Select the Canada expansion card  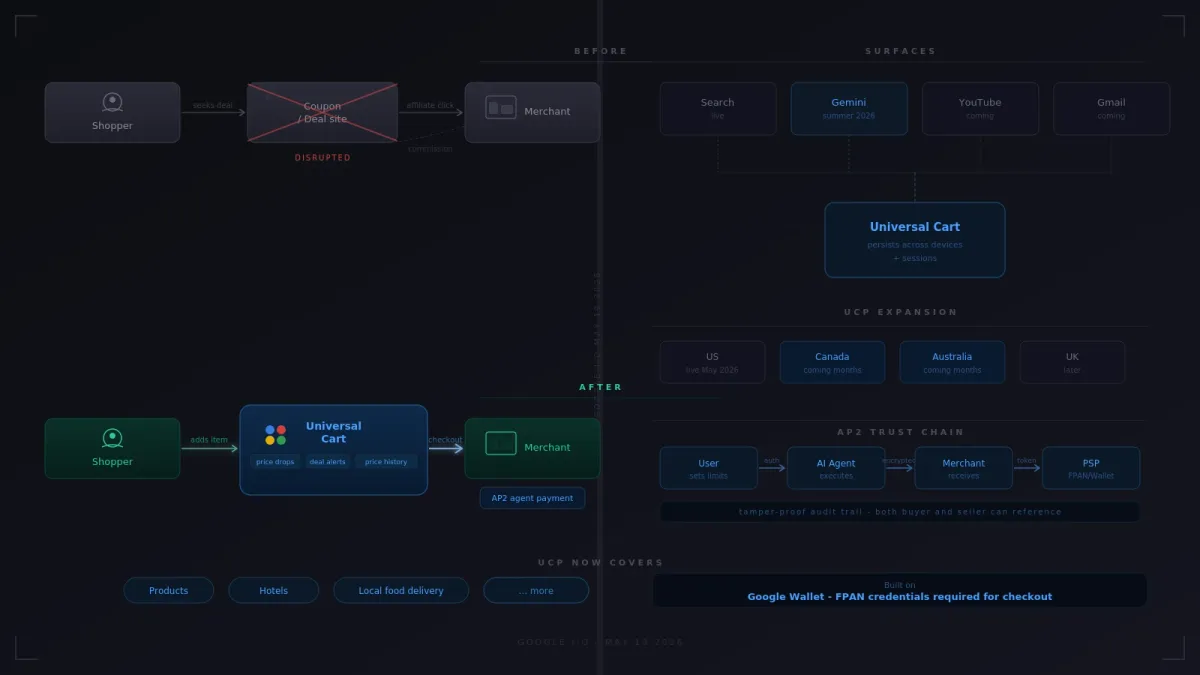point(832,362)
